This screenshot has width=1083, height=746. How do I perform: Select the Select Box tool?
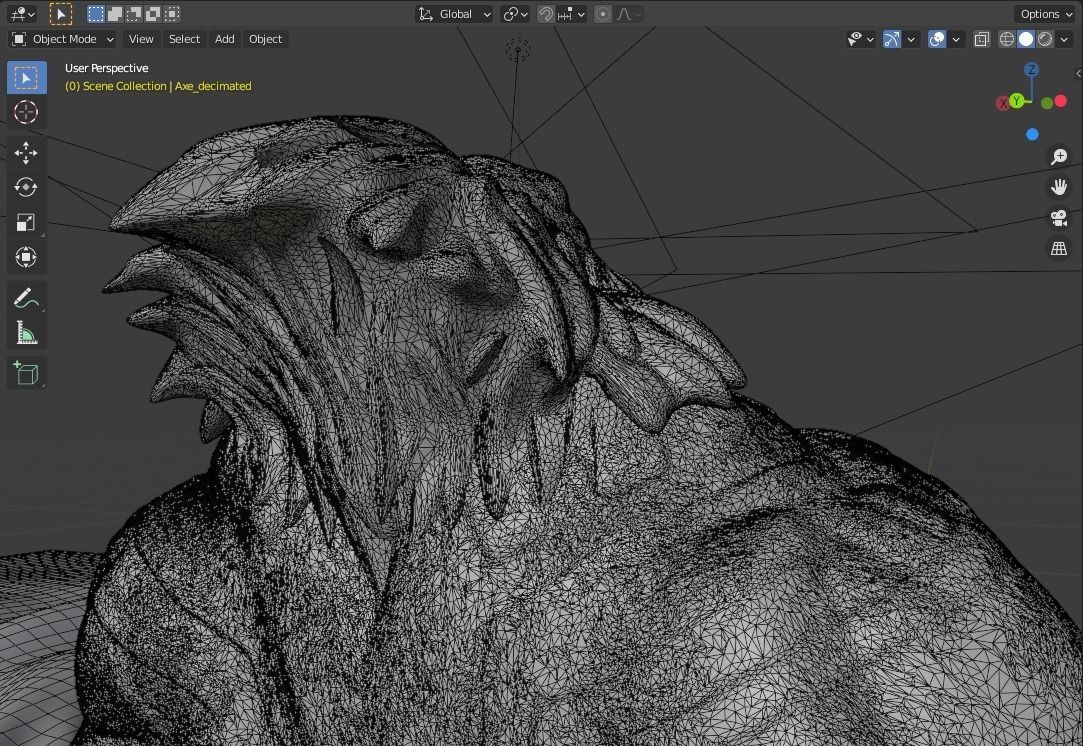26,77
